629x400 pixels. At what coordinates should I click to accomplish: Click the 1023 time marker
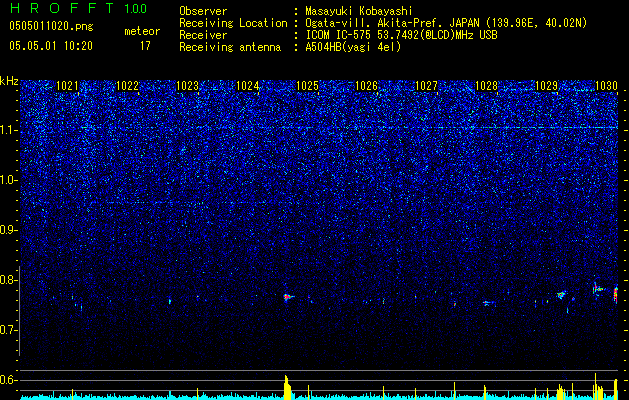coord(187,86)
